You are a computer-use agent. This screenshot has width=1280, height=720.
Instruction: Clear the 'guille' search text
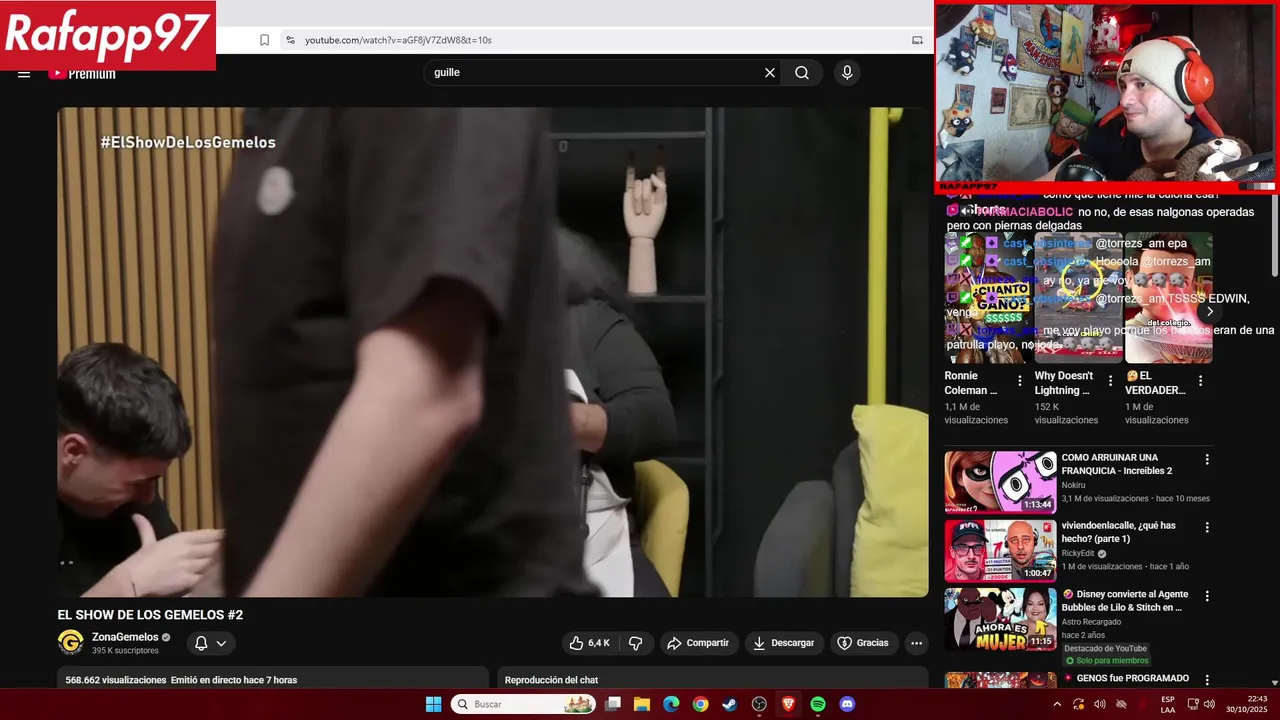point(770,73)
